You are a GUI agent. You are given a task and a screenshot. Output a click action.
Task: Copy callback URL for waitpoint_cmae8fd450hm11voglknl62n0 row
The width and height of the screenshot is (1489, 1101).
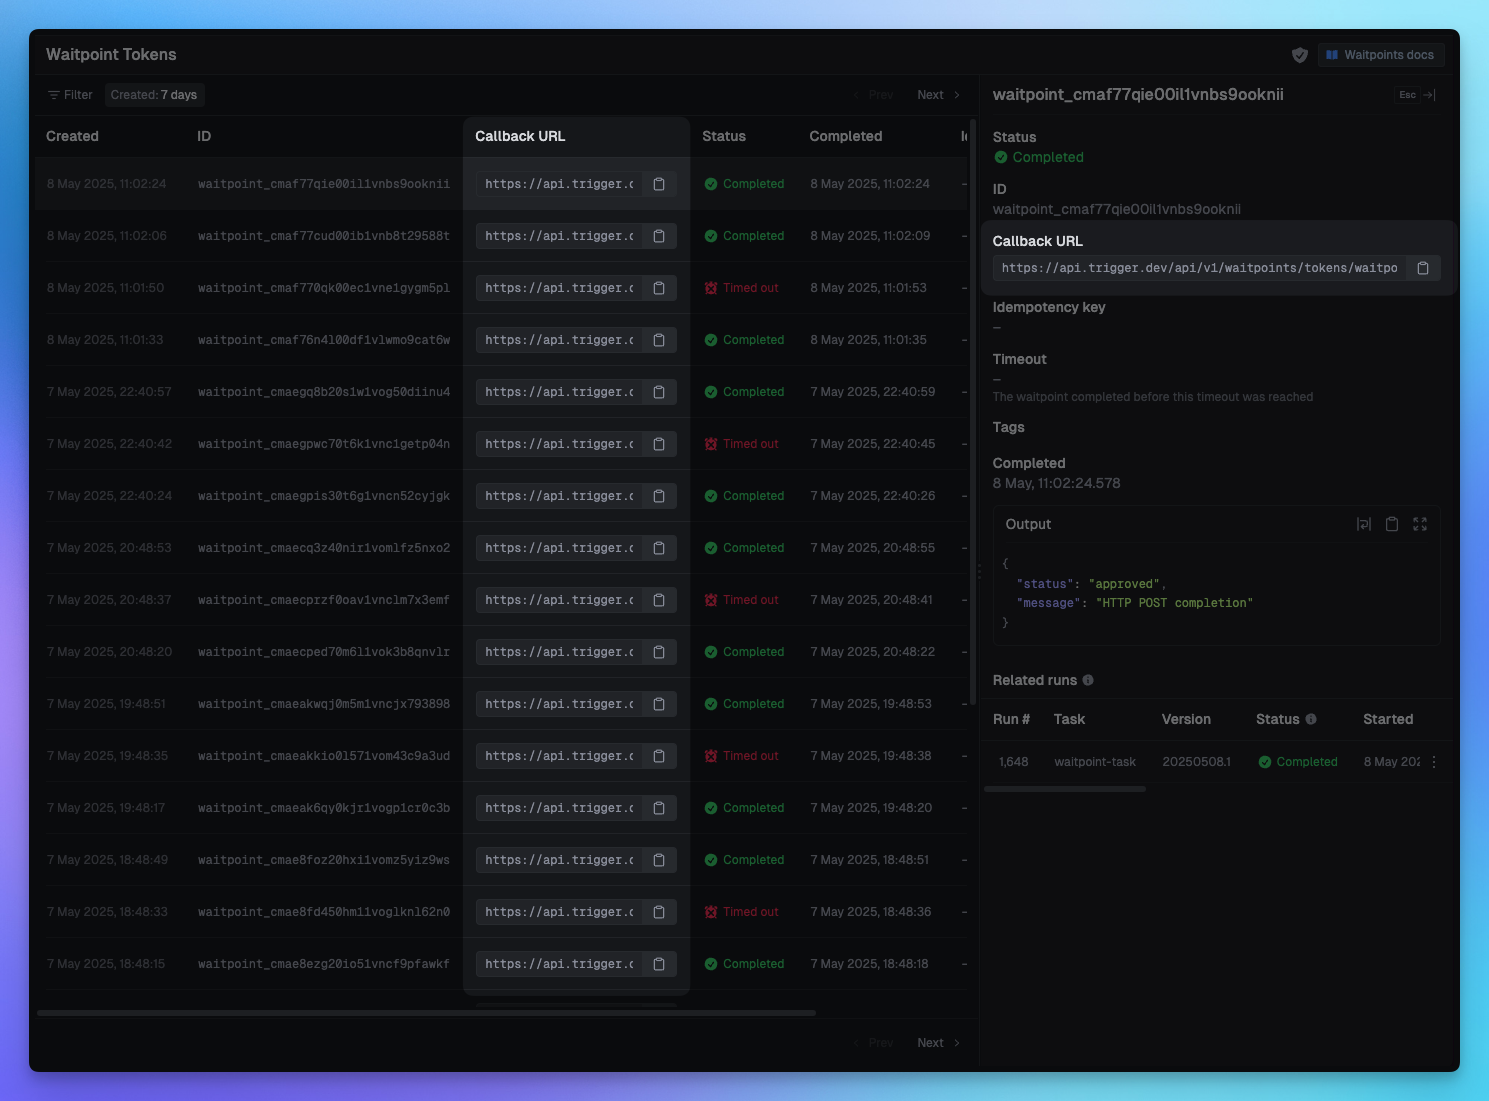pyautogui.click(x=659, y=912)
